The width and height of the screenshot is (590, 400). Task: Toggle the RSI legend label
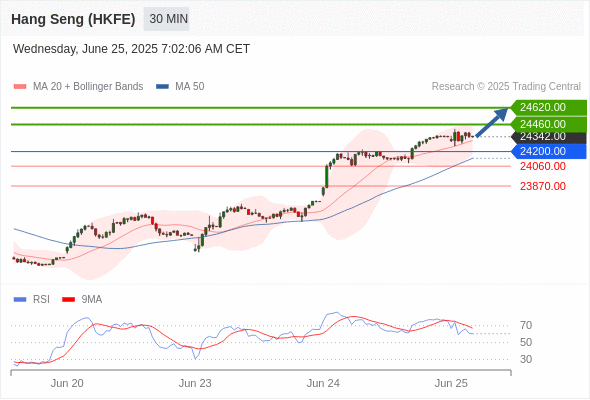41,300
